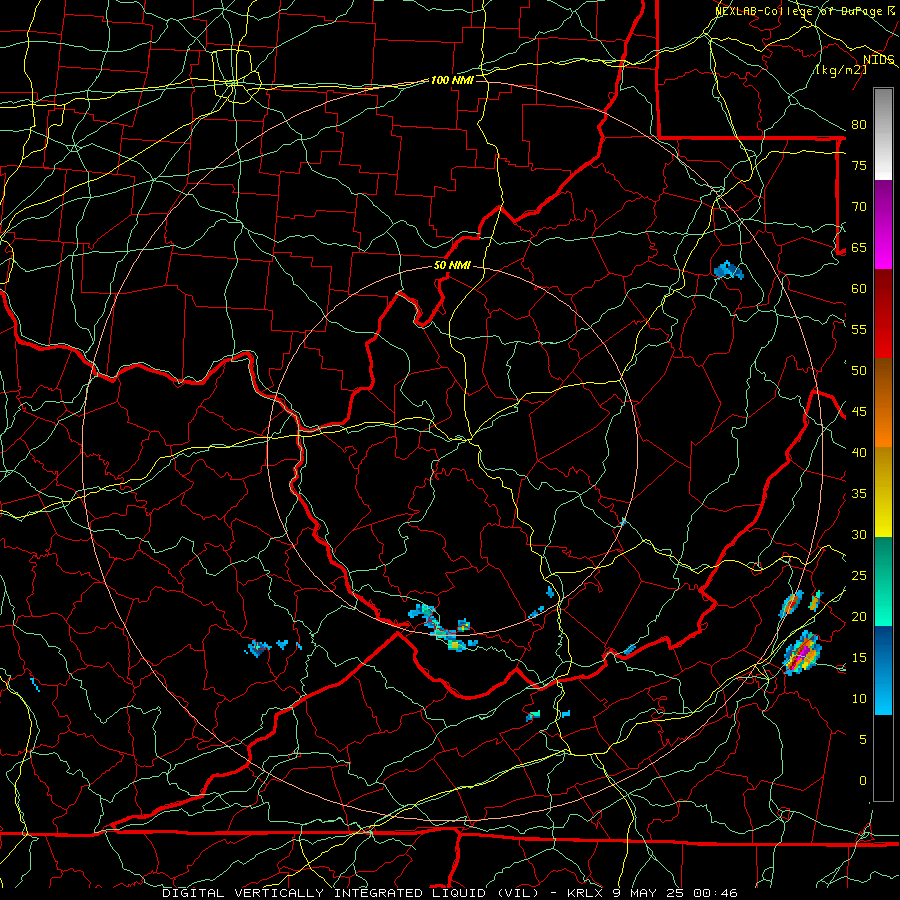Click the magenta band of the color bar
This screenshot has width=900, height=900.
(883, 225)
